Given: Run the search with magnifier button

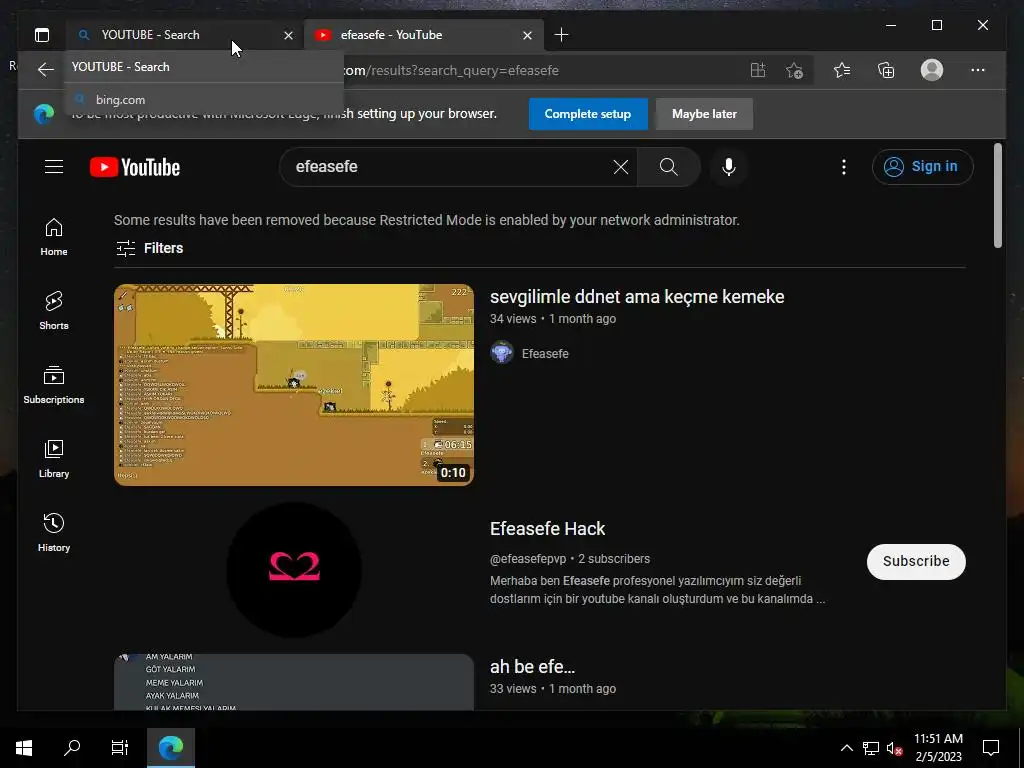Looking at the screenshot, I should [x=669, y=167].
